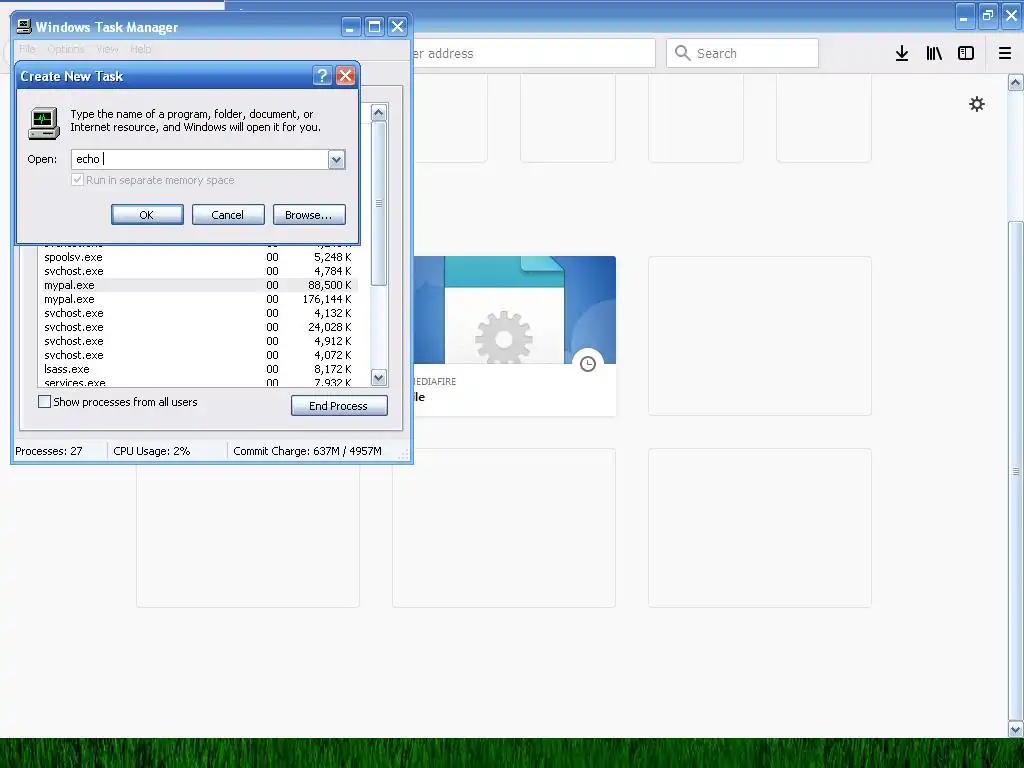Screen dimensions: 1024x768
Task: Click the Open text field containing echo
Action: (x=200, y=159)
